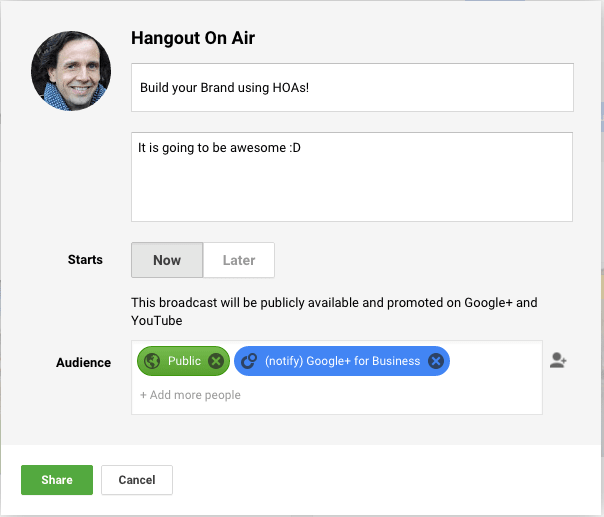
Task: Click the globe icon in Public chip
Action: point(152,361)
